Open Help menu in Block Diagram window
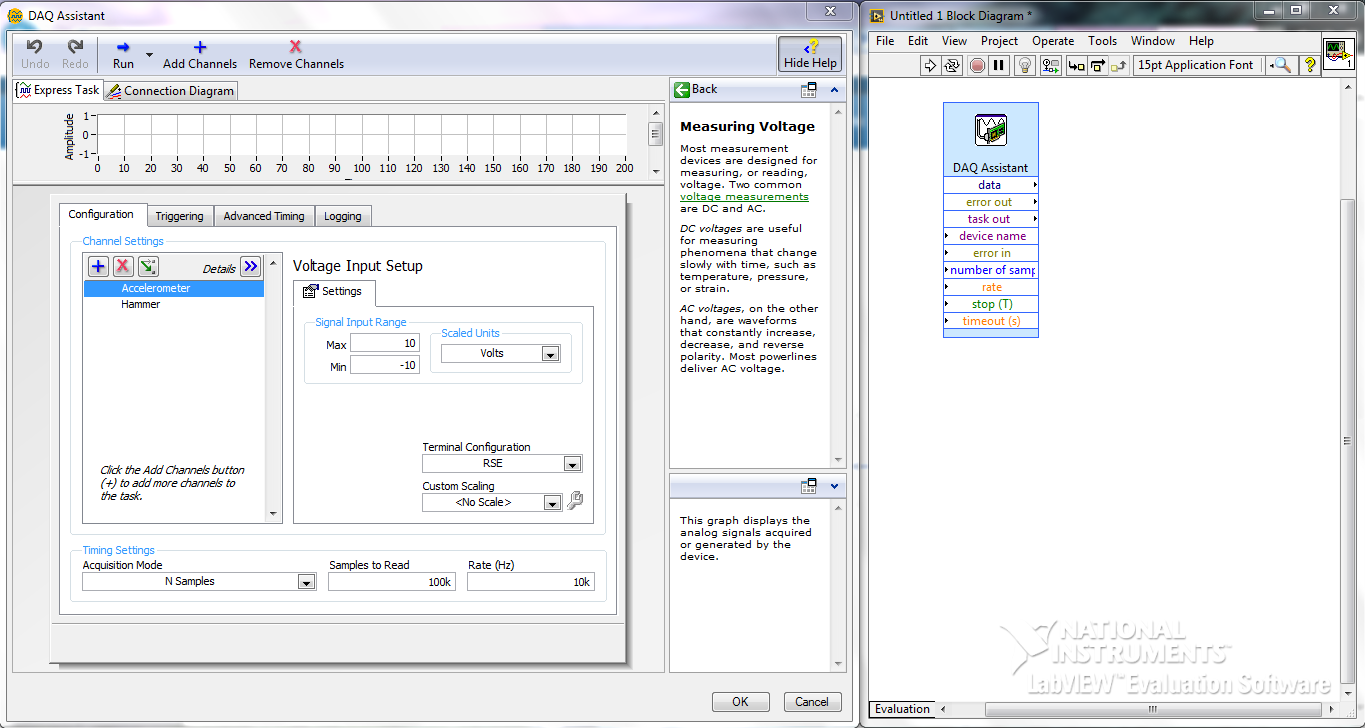Screen dimensions: 1365x728 [1201, 41]
